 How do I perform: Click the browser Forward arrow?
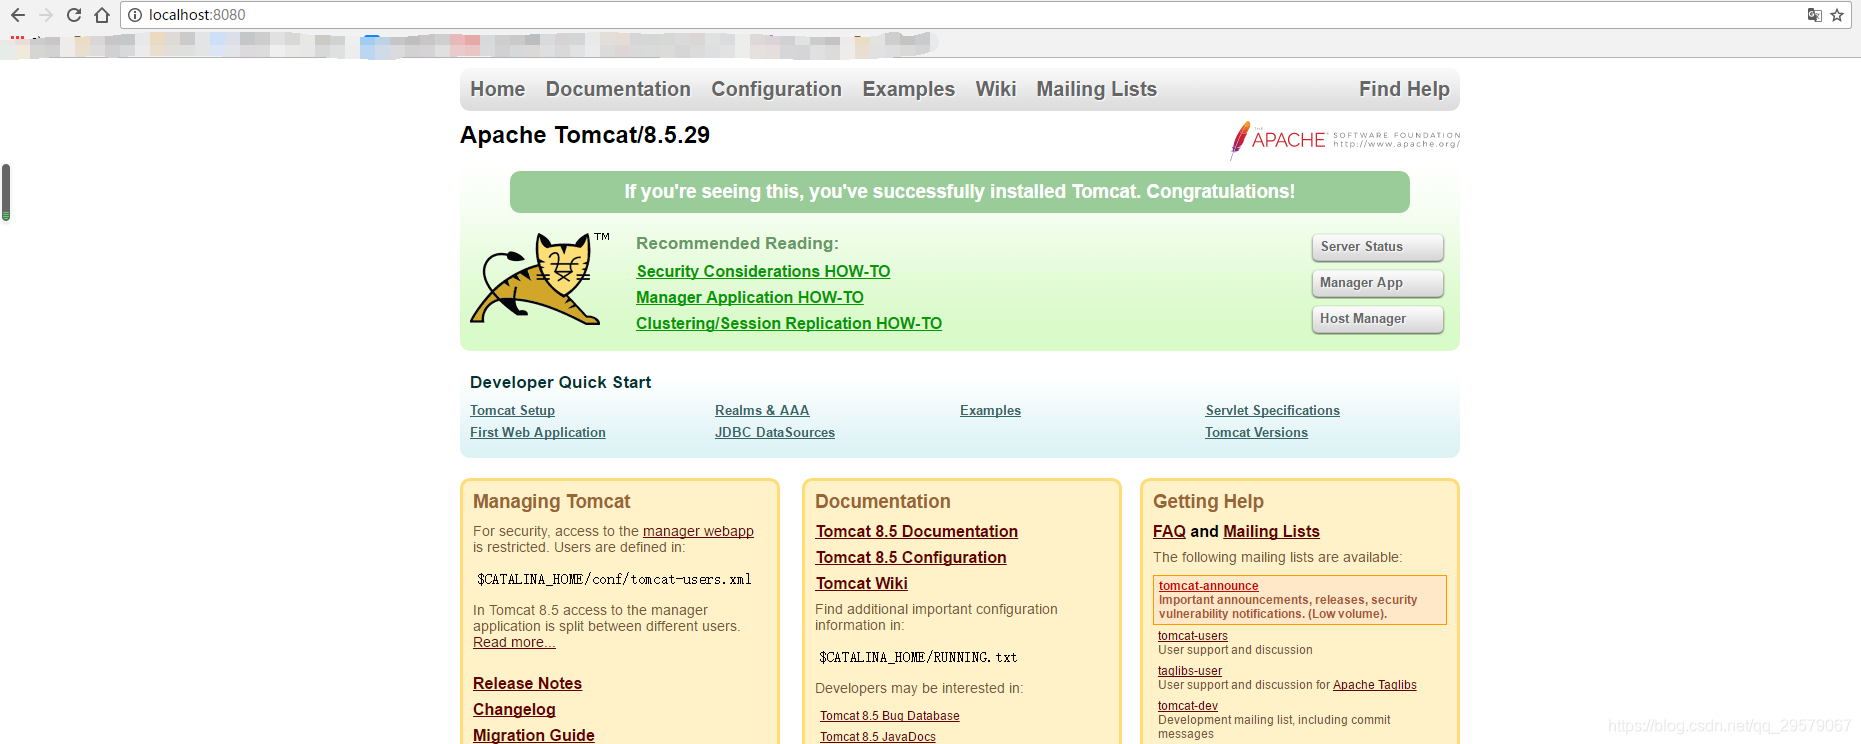click(45, 15)
